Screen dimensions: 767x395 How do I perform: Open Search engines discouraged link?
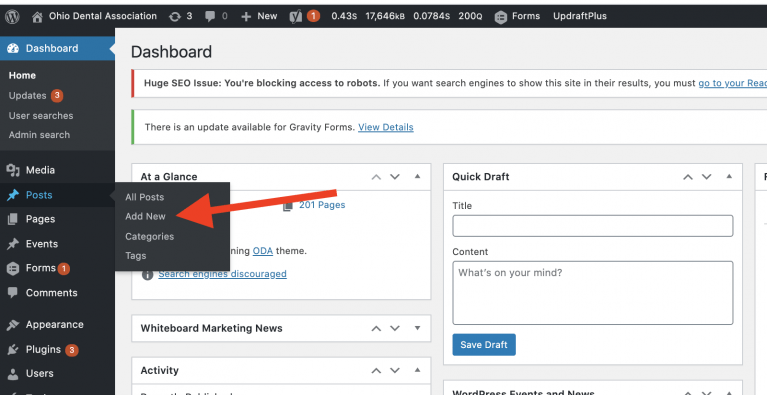point(223,274)
